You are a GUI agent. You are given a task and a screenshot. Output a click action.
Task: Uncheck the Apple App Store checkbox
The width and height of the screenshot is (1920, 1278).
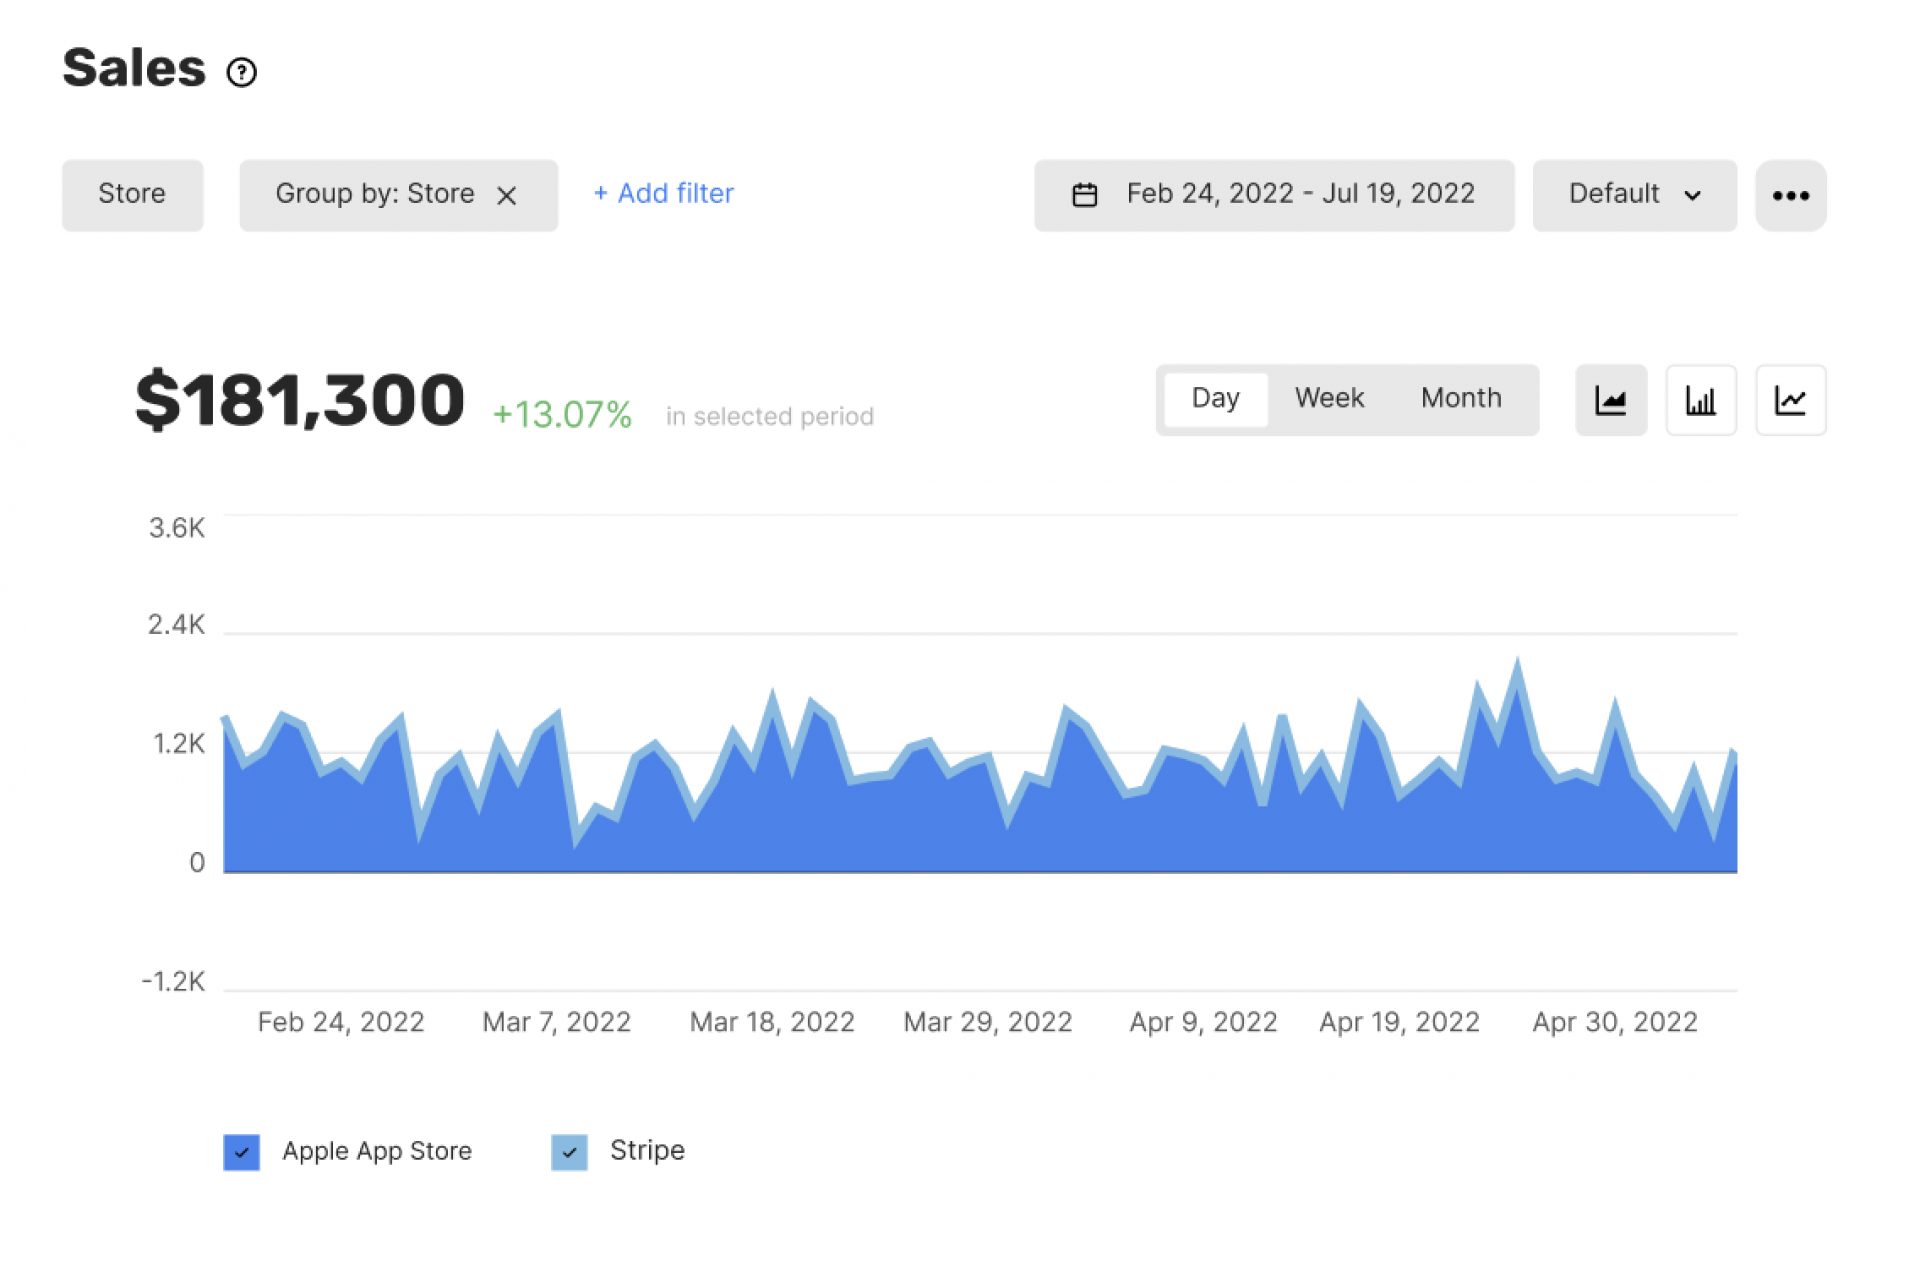(241, 1152)
